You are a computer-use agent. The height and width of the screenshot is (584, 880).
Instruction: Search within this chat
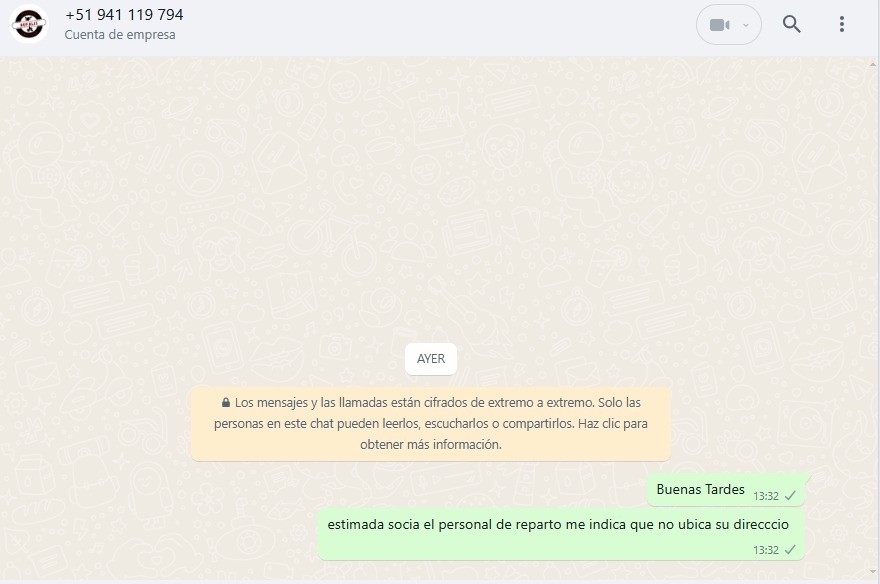point(791,25)
